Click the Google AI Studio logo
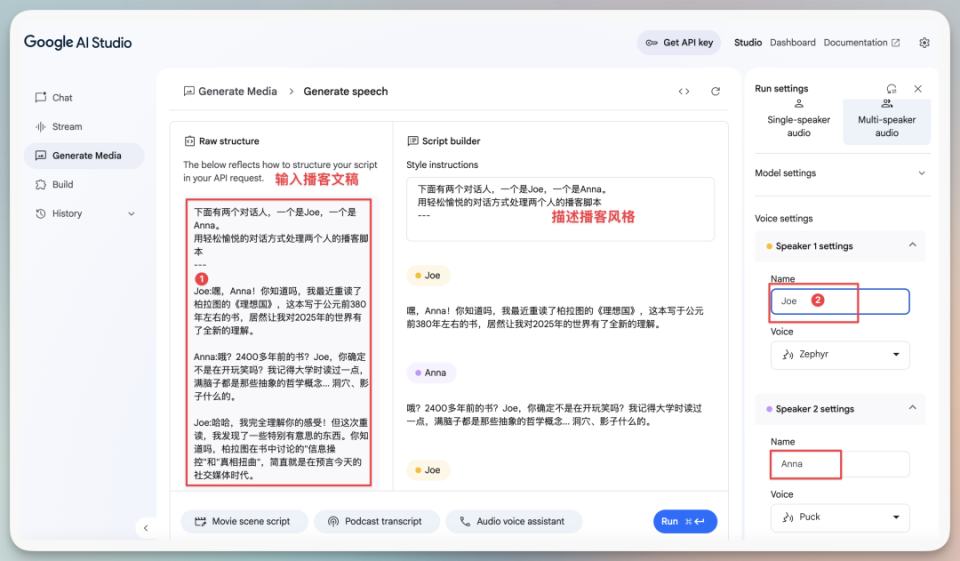The height and width of the screenshot is (561, 960). coord(78,42)
